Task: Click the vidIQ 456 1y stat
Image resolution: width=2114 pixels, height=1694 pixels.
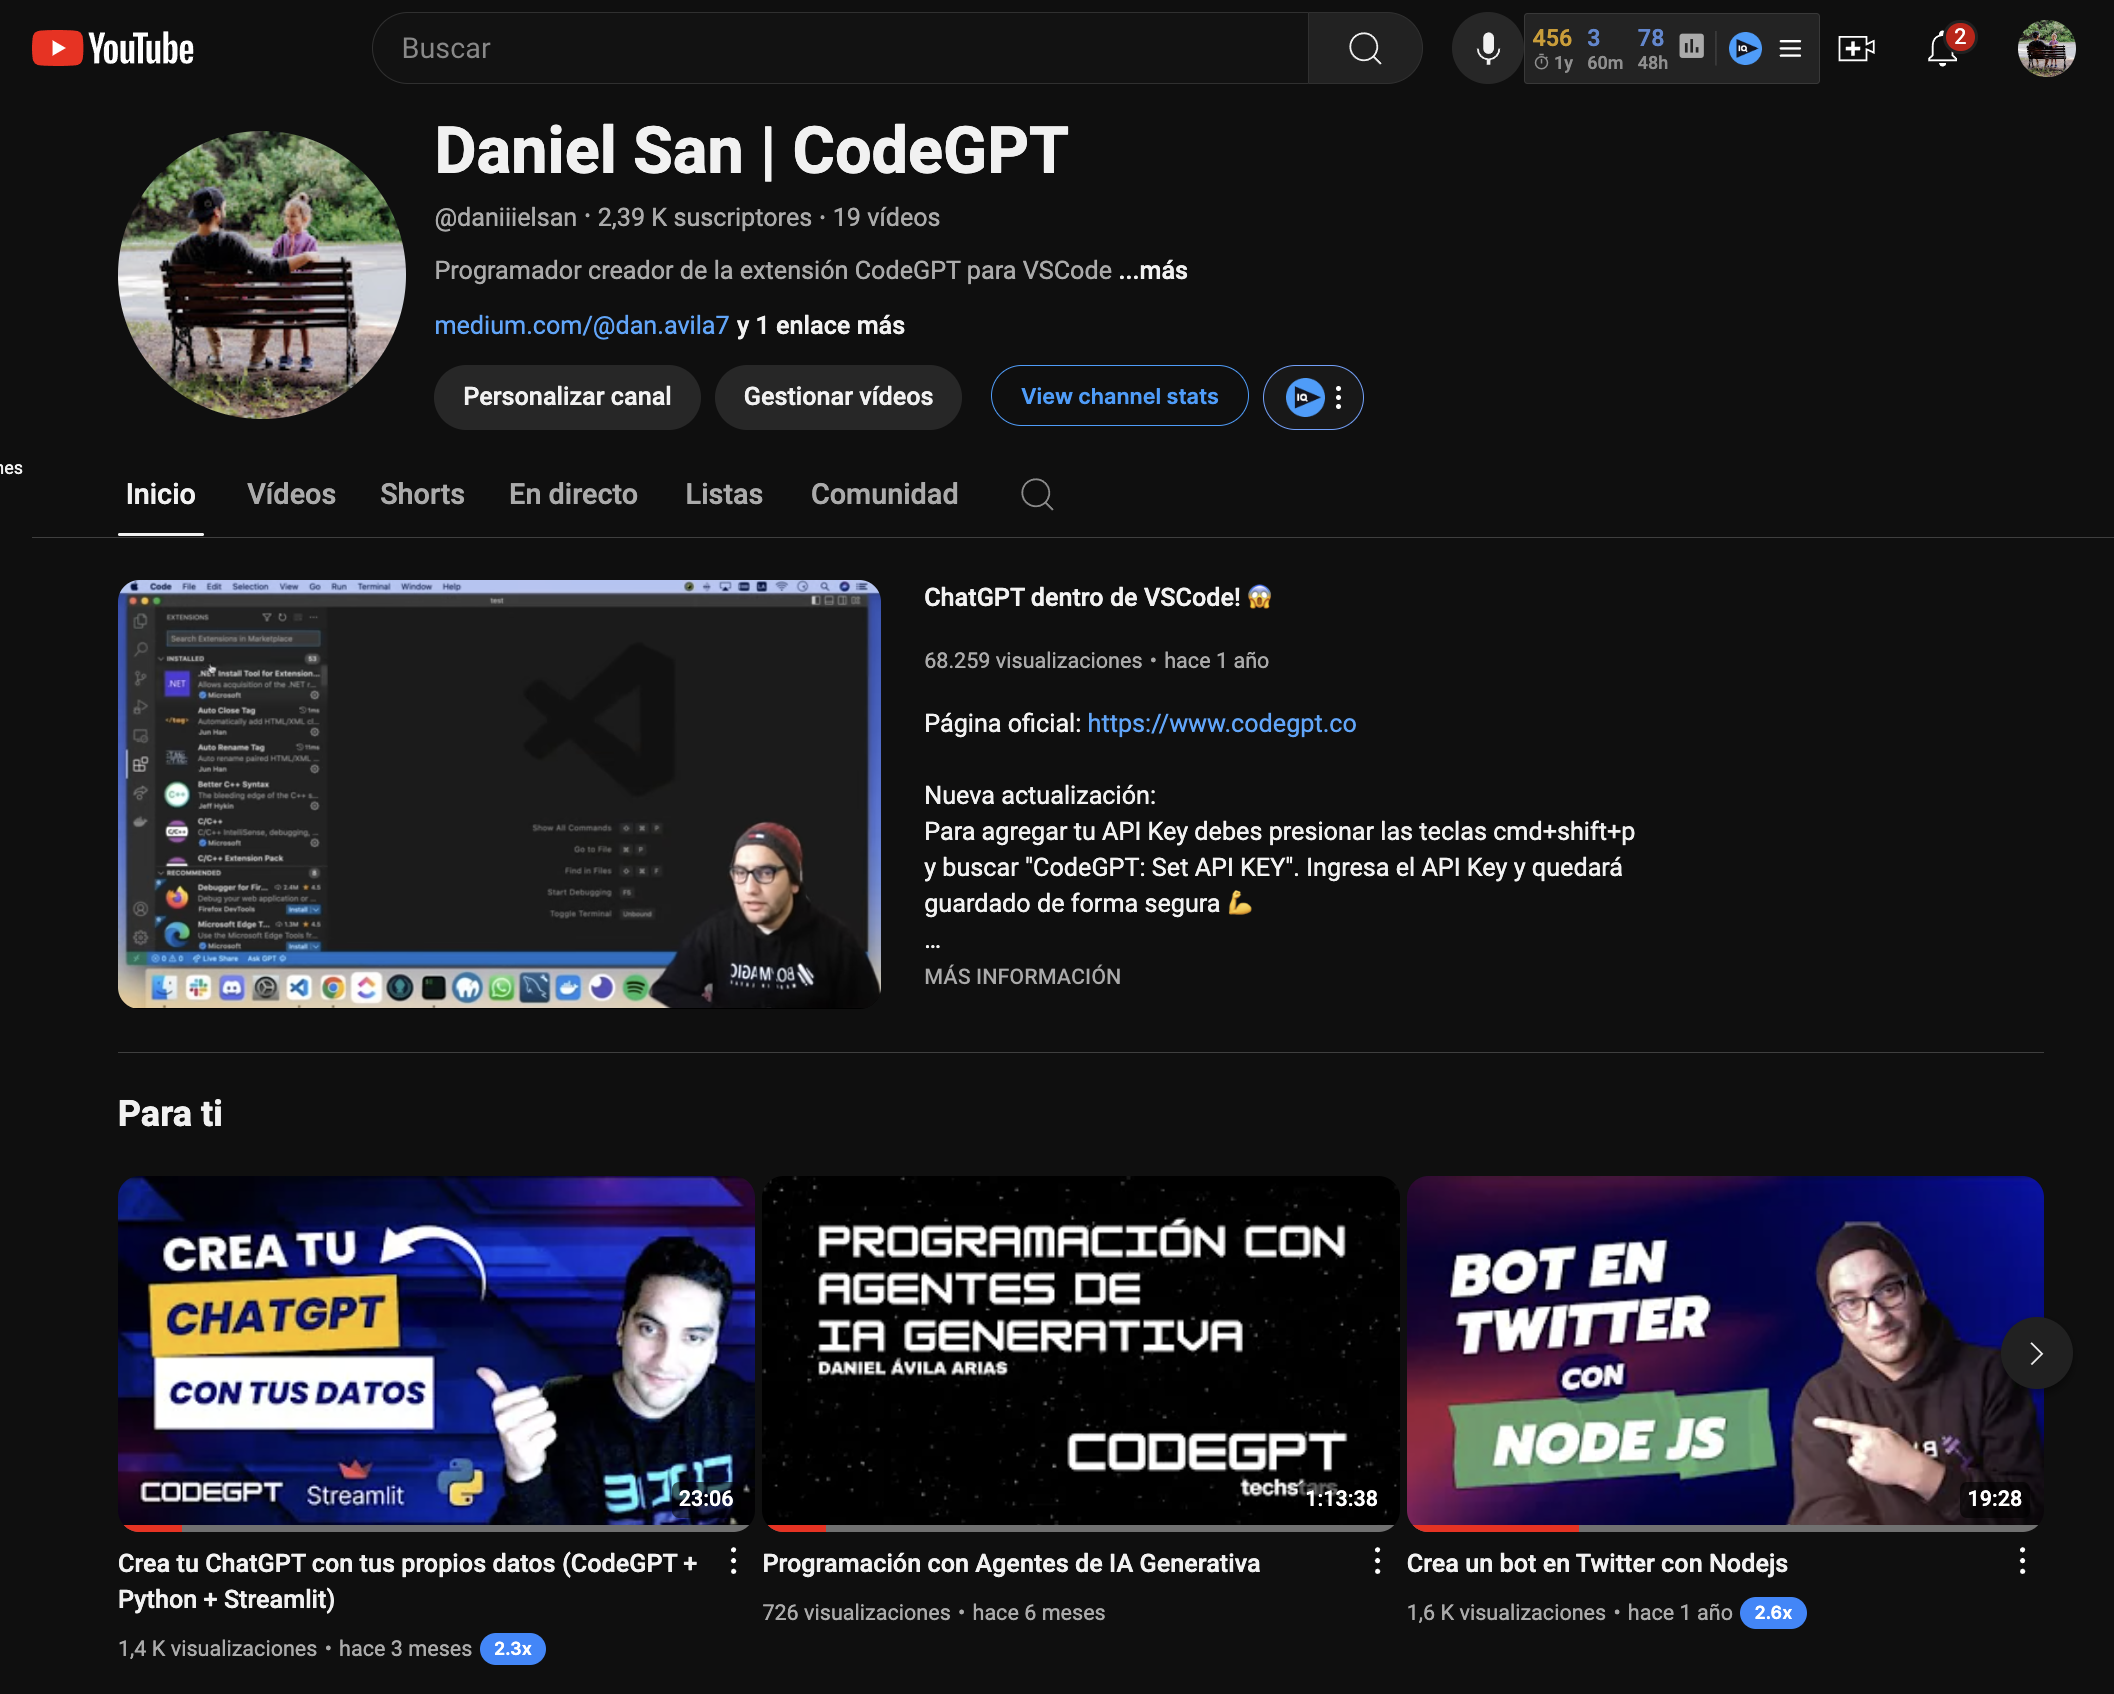Action: (1552, 49)
